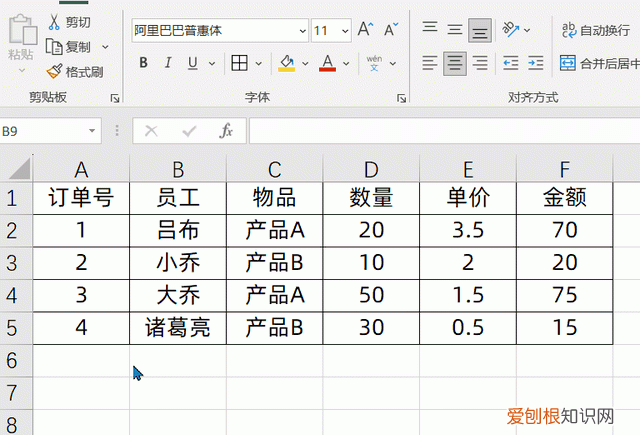Click the Copy (复制) button
This screenshot has width=640, height=435.
68,47
